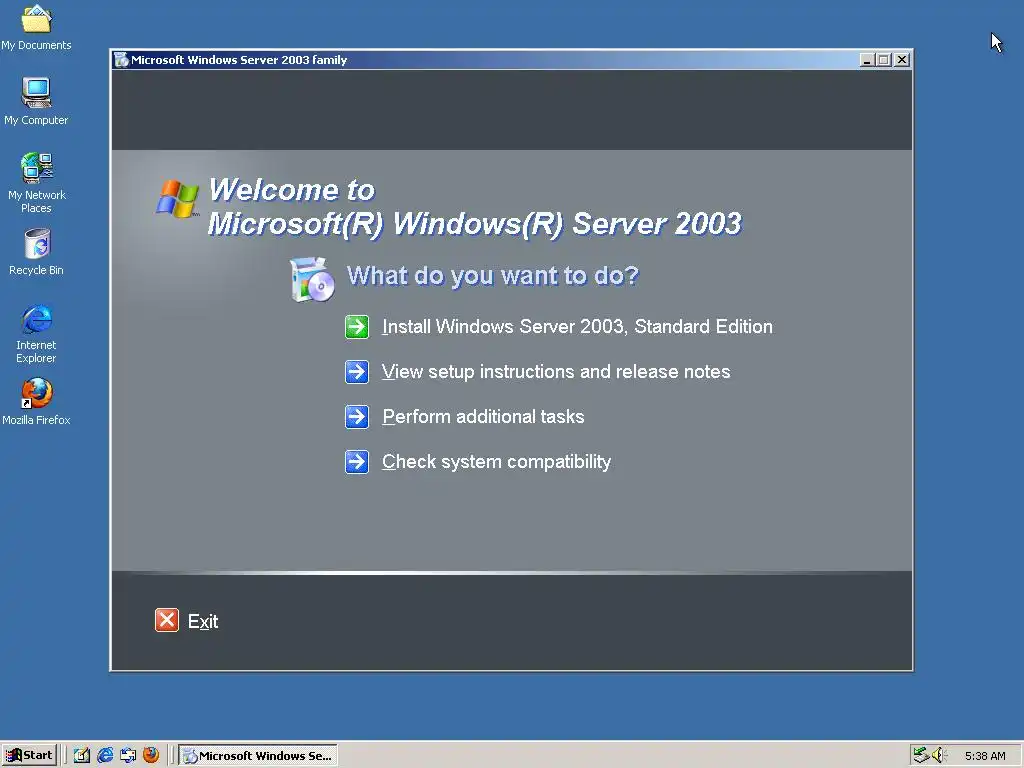
Task: Open View setup instructions and release notes
Action: click(556, 372)
